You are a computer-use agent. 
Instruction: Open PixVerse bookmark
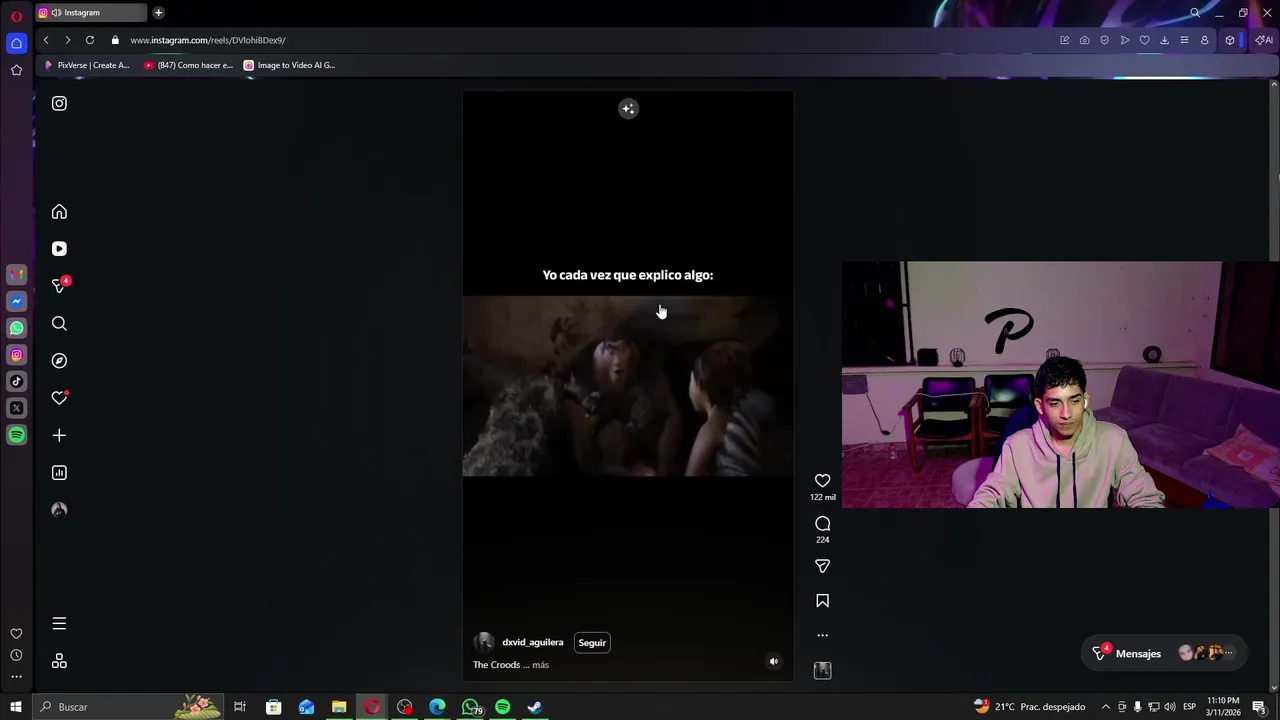pos(87,65)
